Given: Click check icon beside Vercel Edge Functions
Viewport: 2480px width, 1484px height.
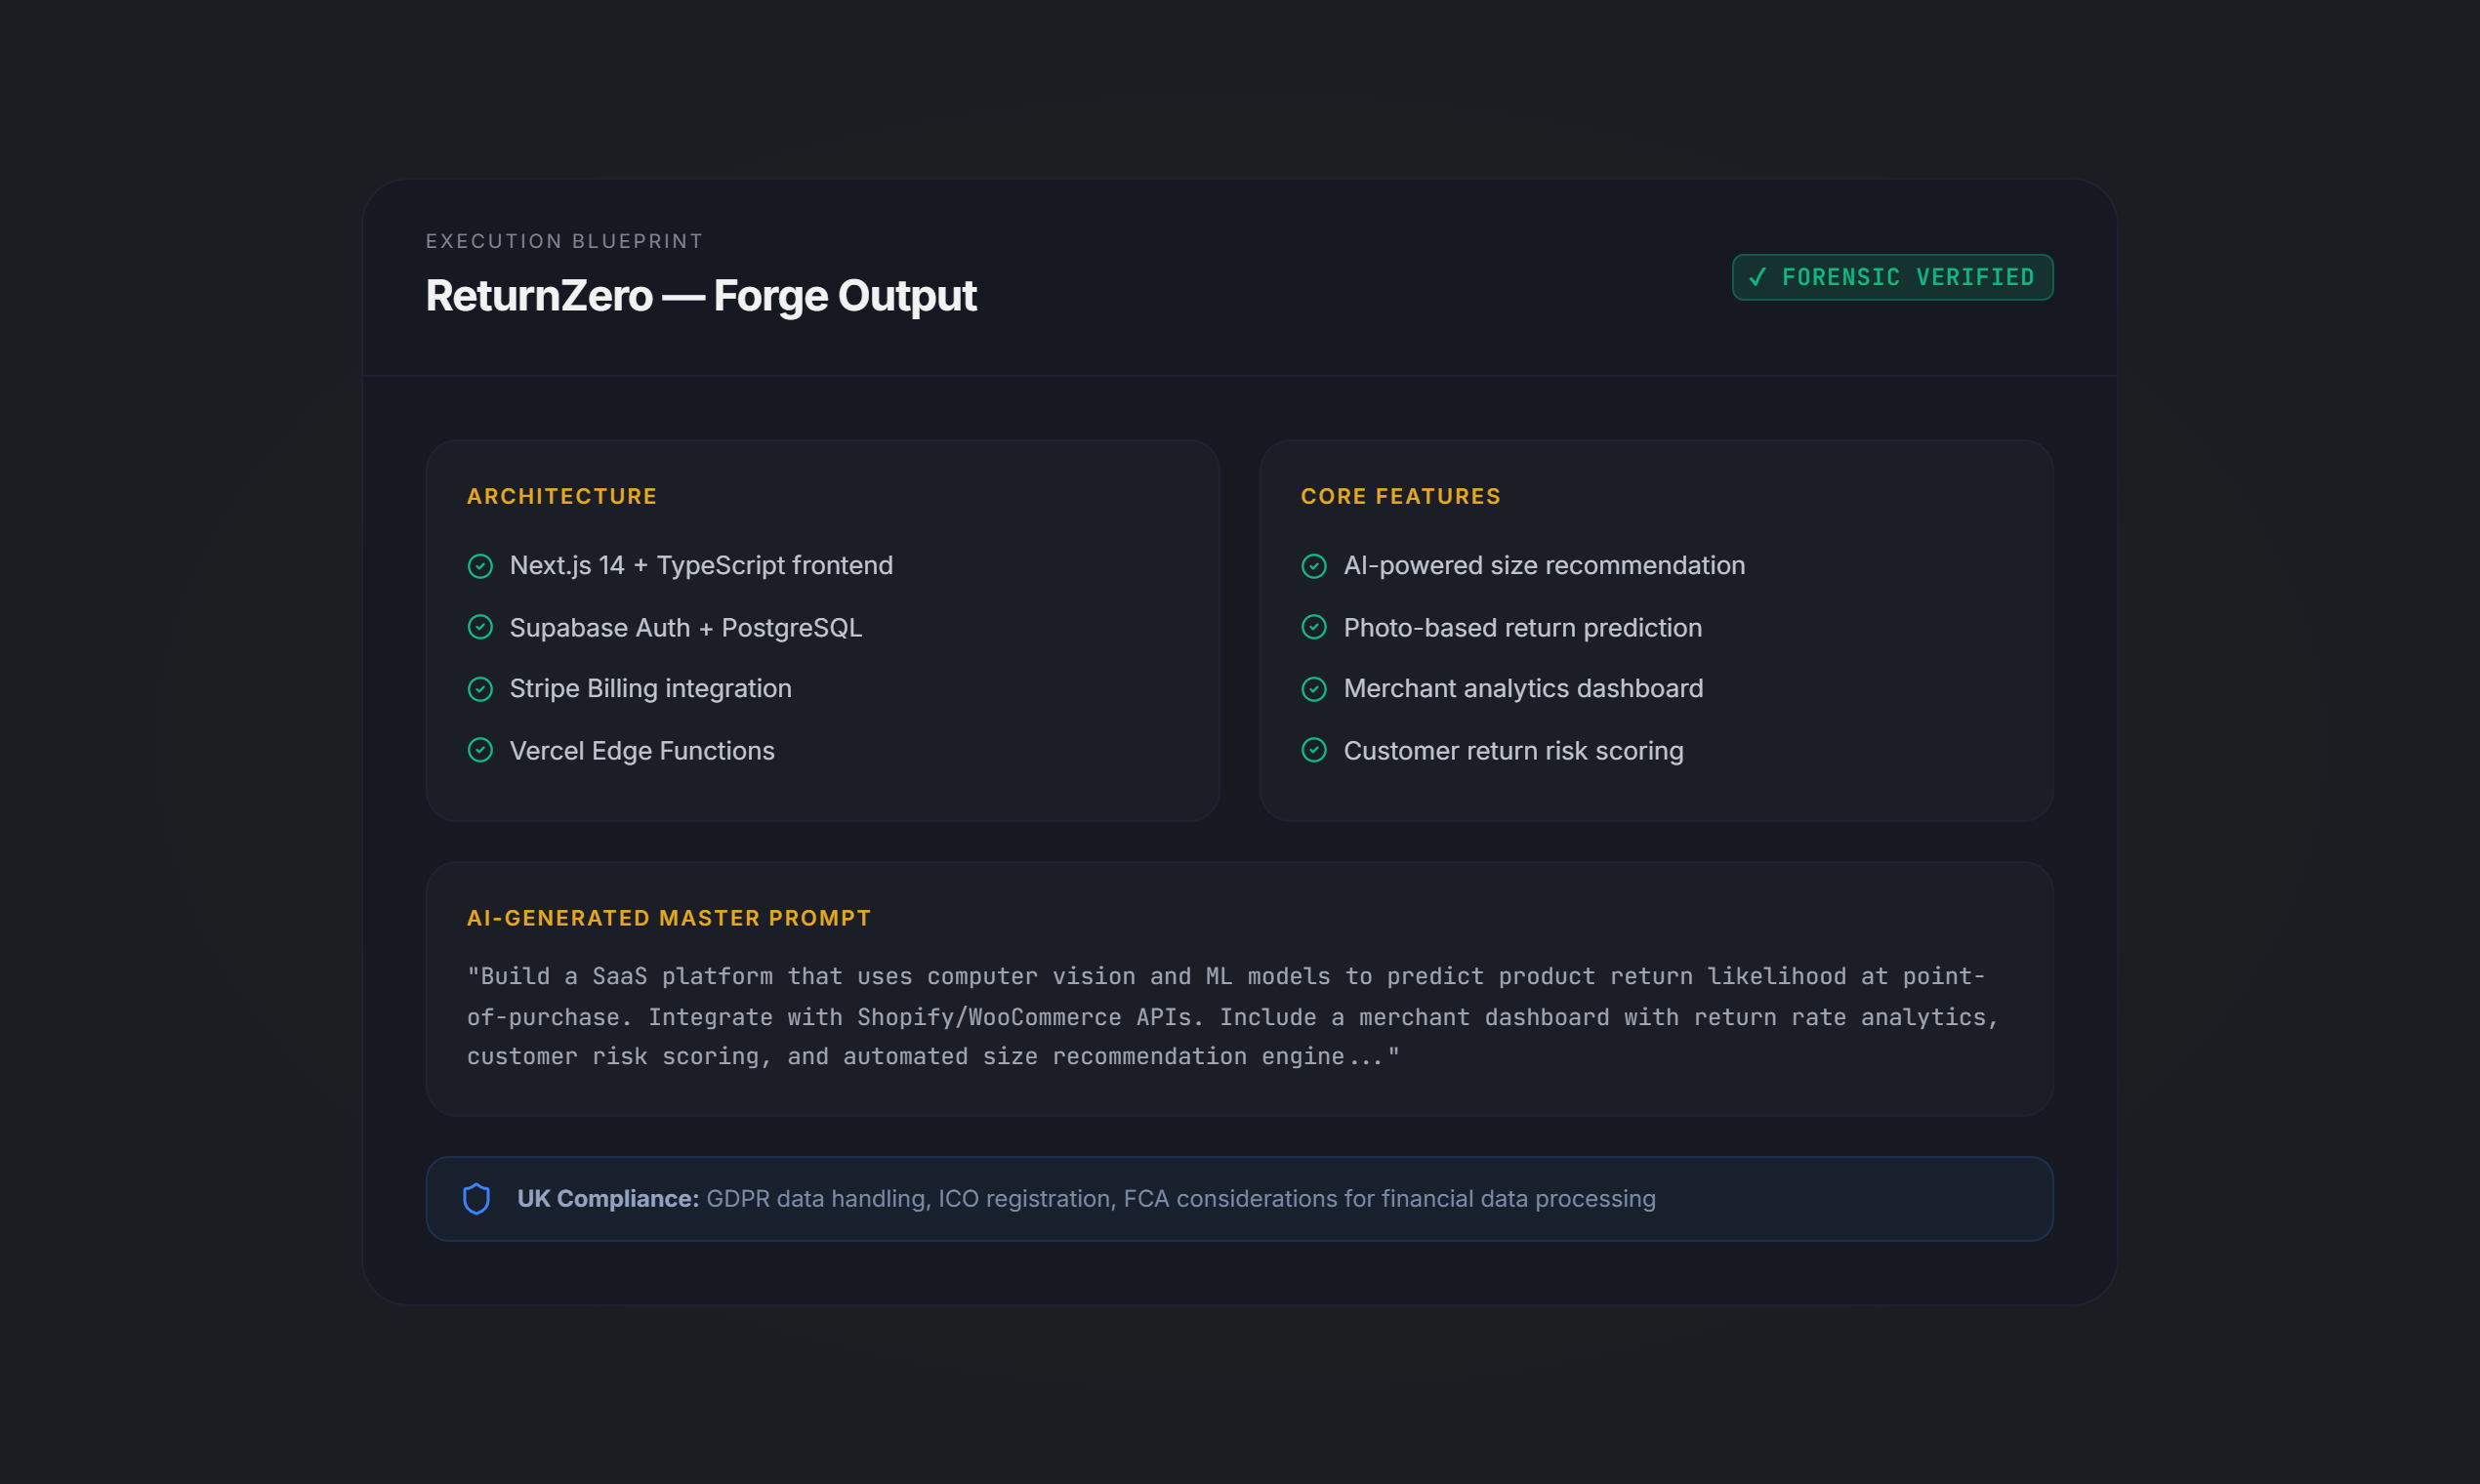Looking at the screenshot, I should 480,750.
